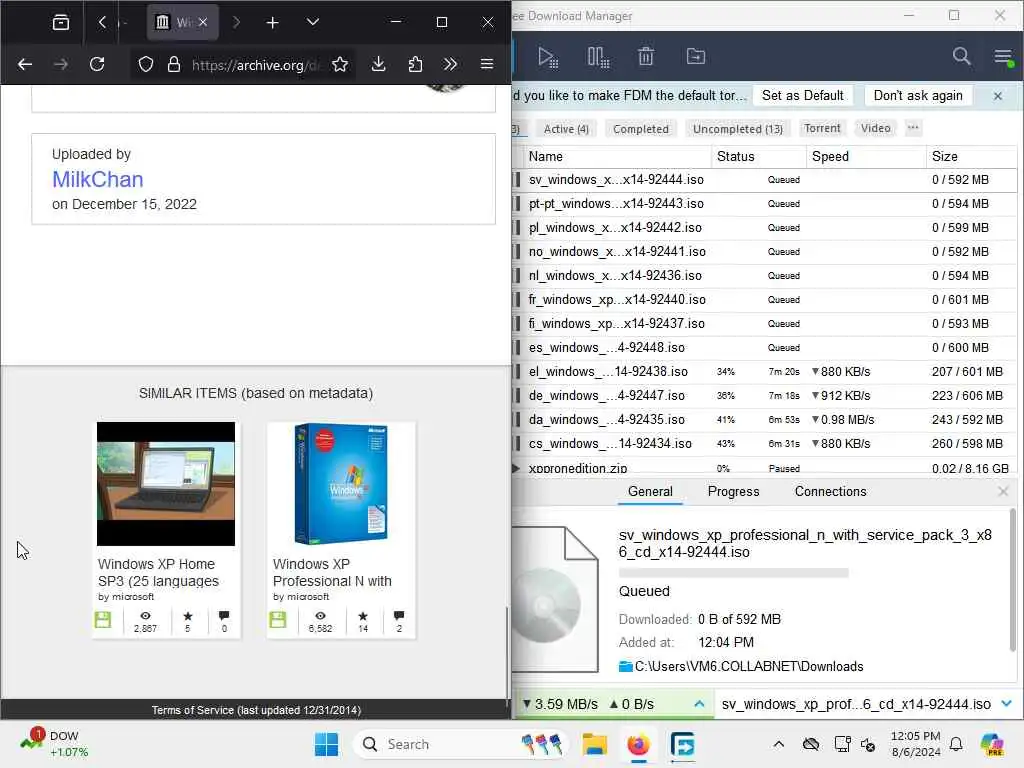Image resolution: width=1024 pixels, height=768 pixels.
Task: Open the Windows XP Home SP3 title link
Action: click(158, 573)
